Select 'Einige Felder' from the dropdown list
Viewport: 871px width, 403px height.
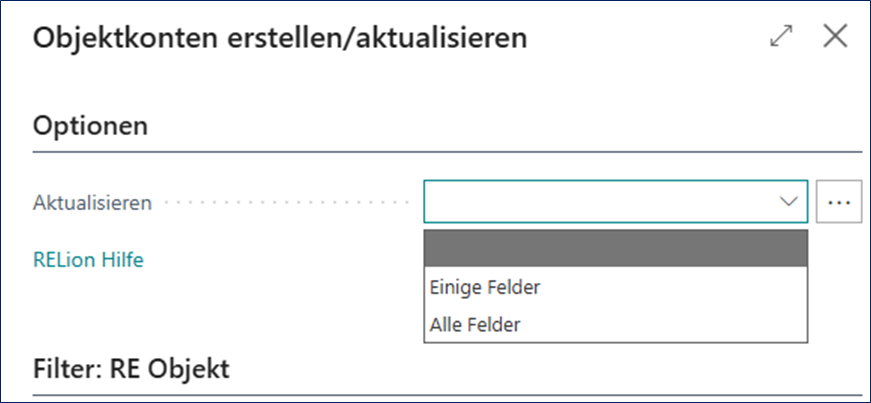pyautogui.click(x=485, y=287)
